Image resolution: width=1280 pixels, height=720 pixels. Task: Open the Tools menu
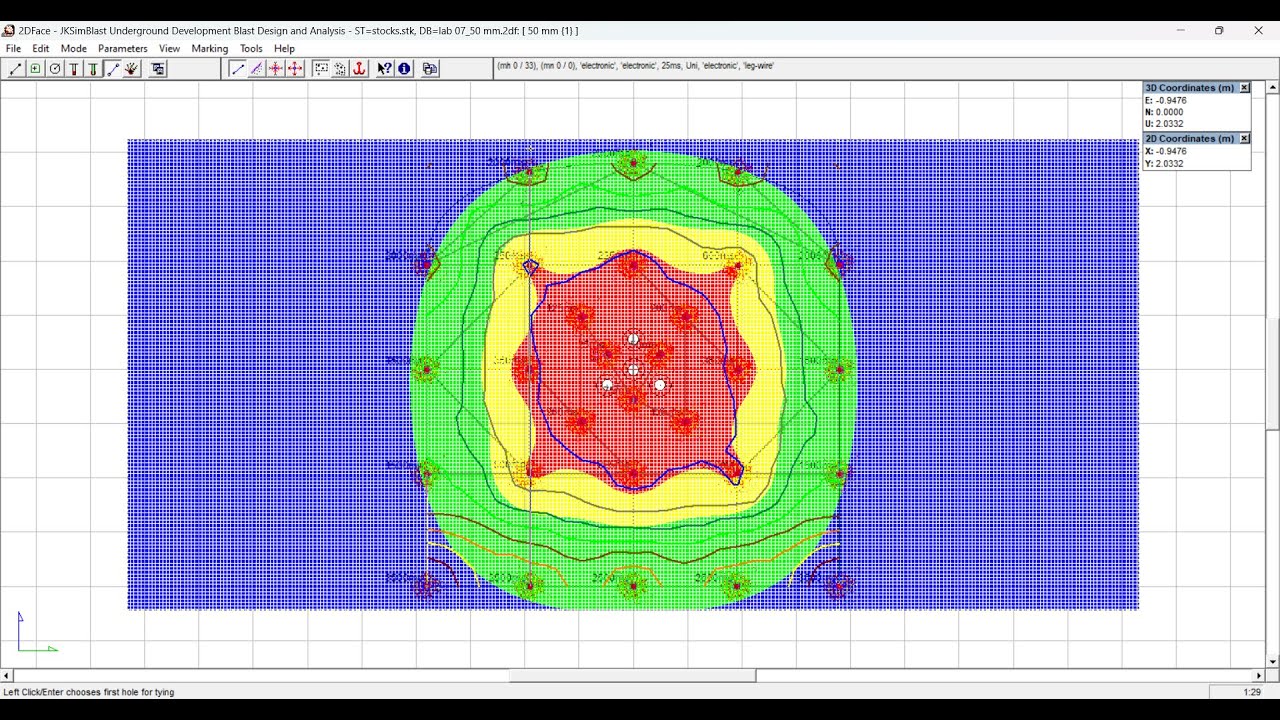coord(251,48)
